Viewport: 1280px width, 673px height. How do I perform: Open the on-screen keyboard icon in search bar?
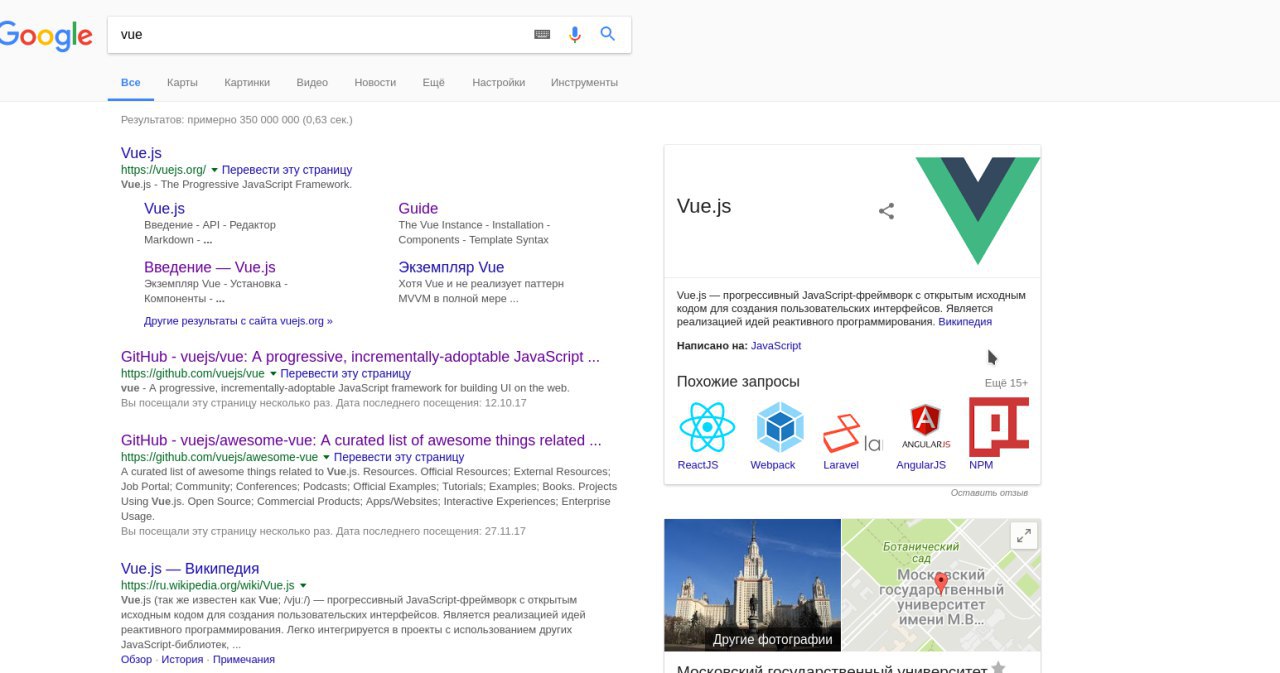[x=542, y=34]
